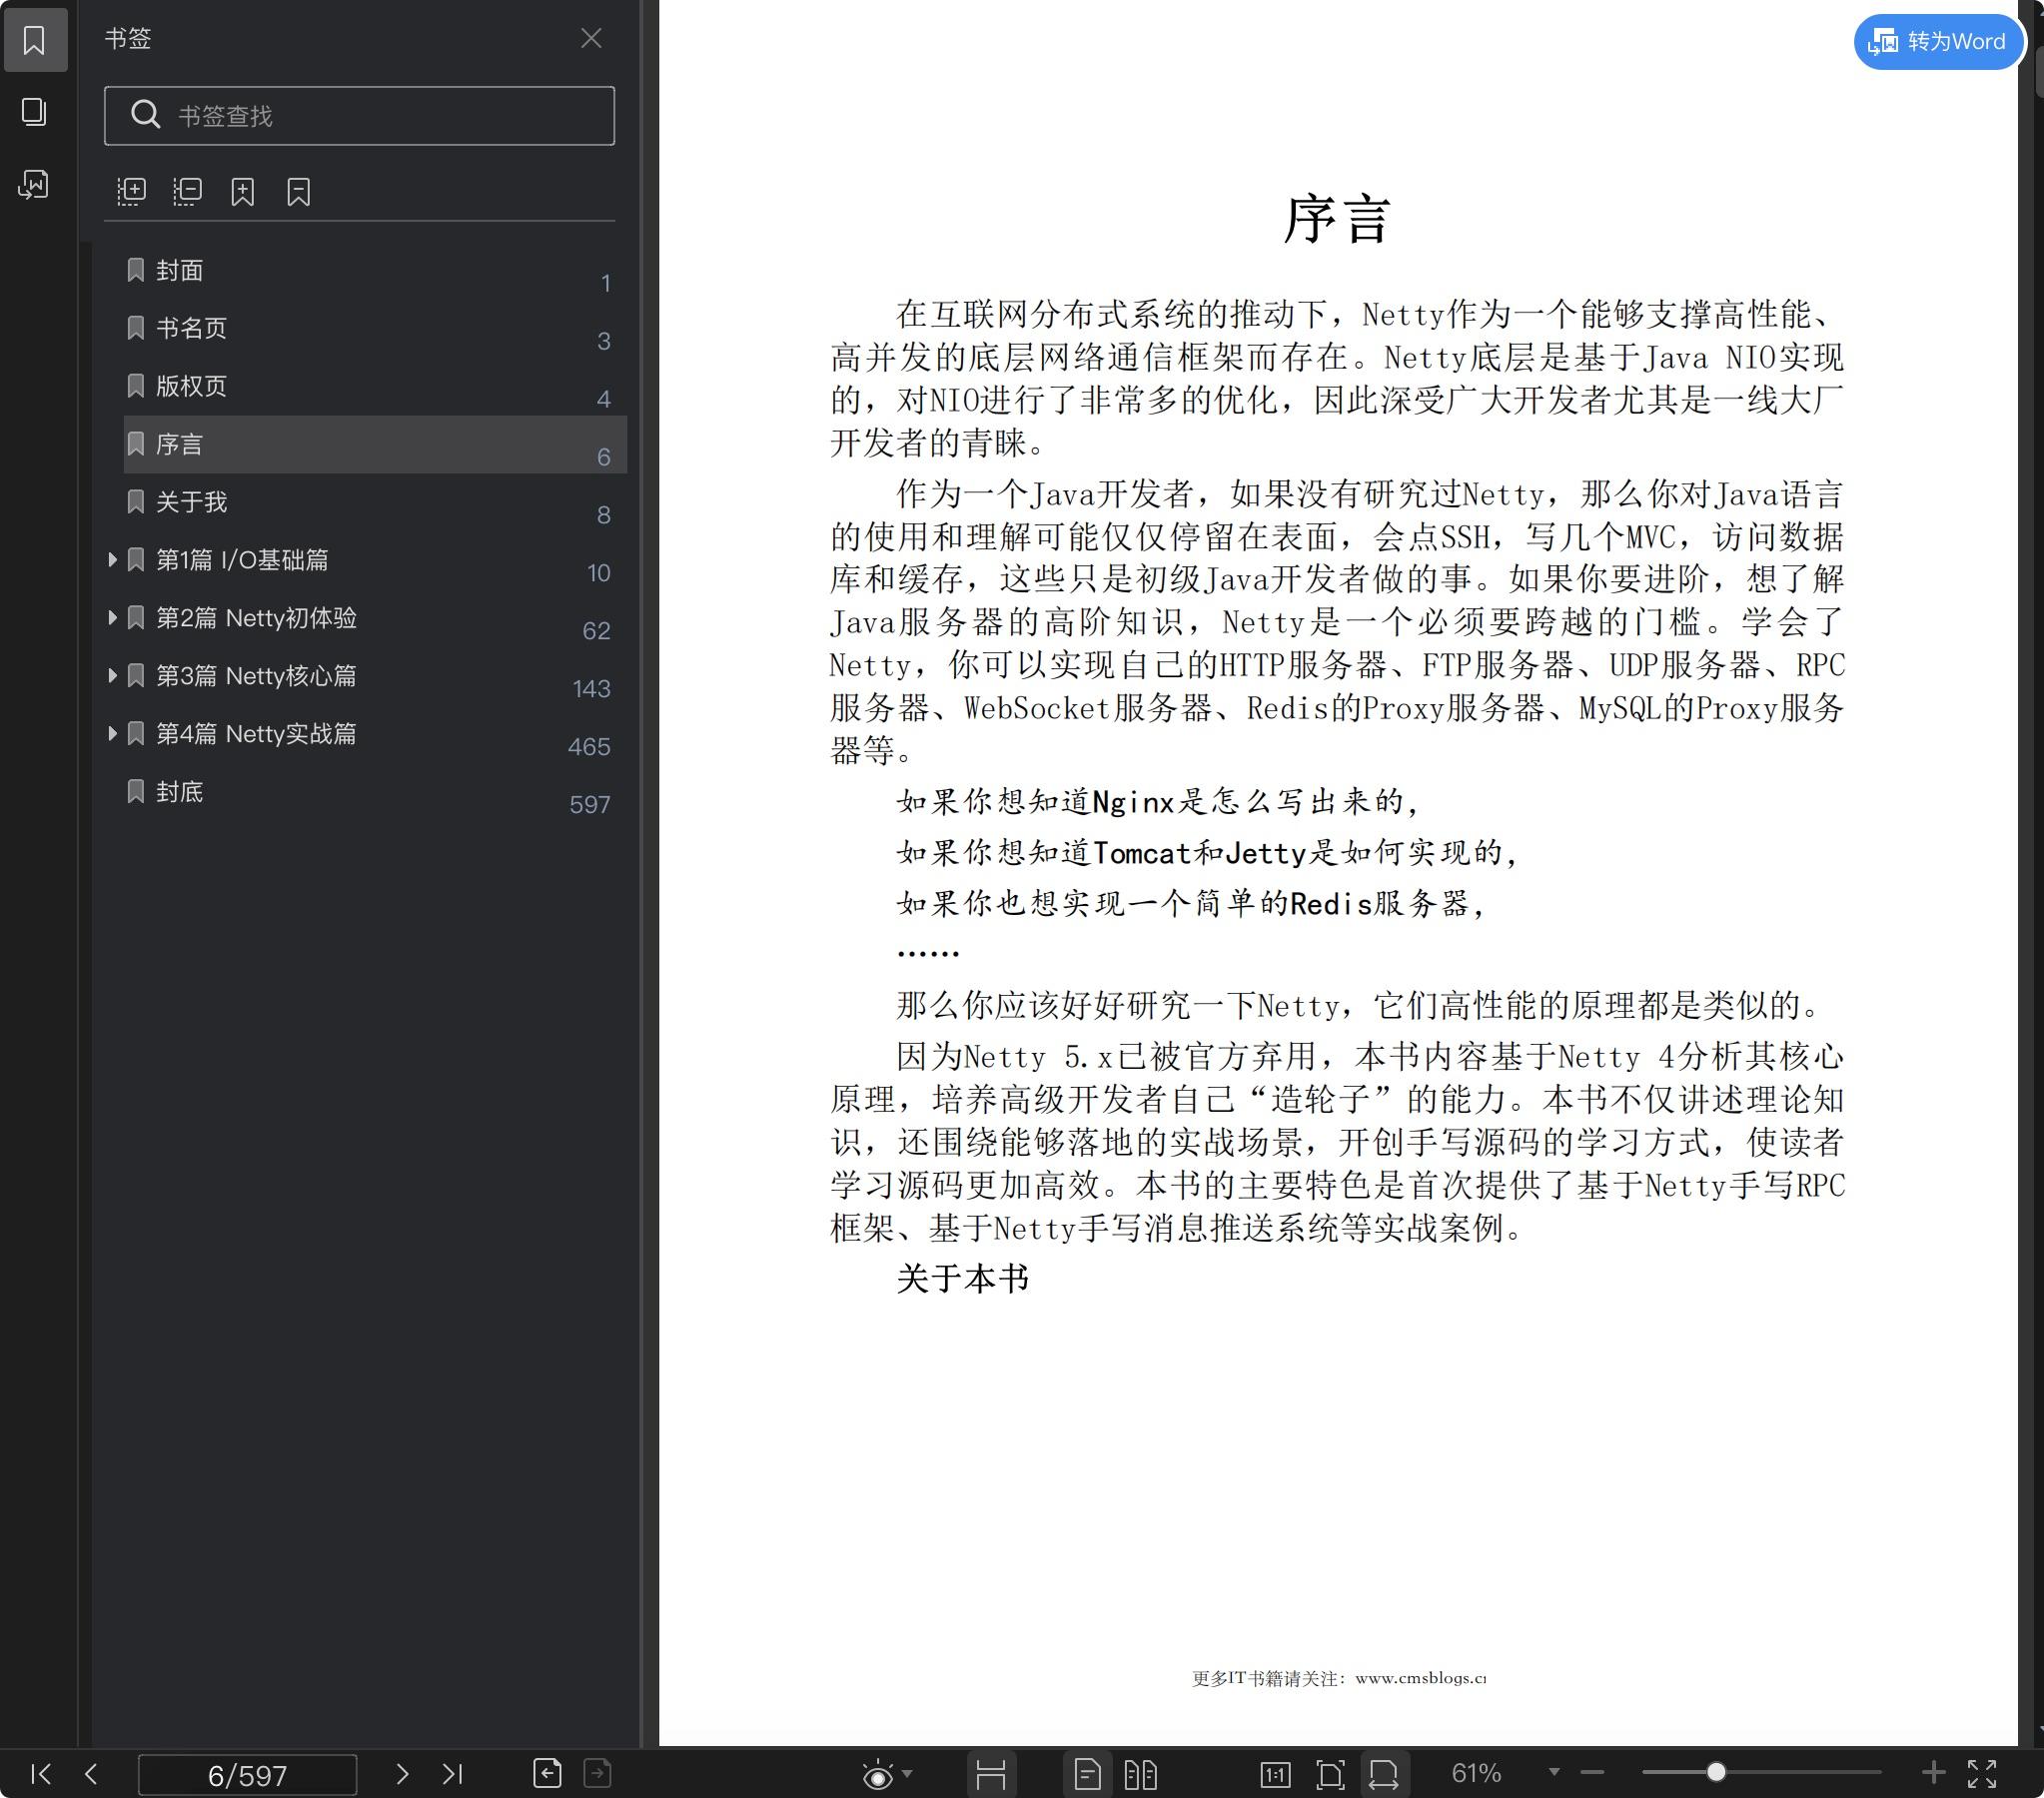Zoom out with minus button
2044x1798 pixels.
click(1592, 1773)
